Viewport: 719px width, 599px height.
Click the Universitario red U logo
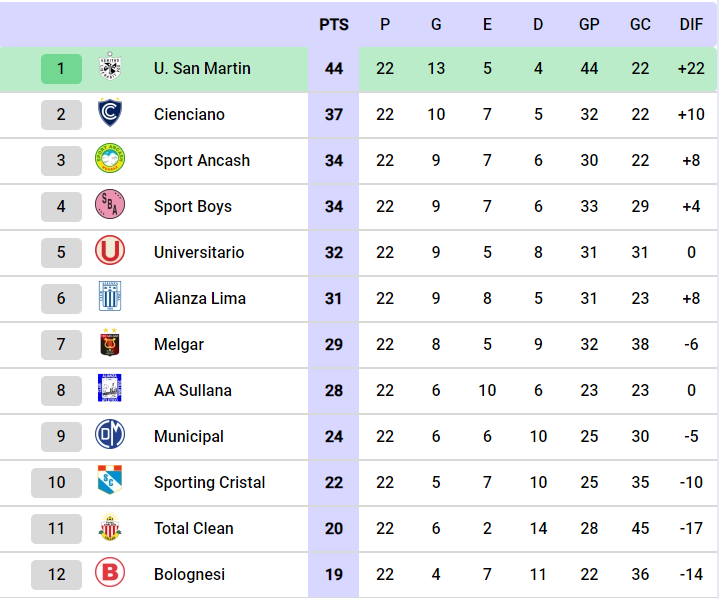[x=110, y=252]
